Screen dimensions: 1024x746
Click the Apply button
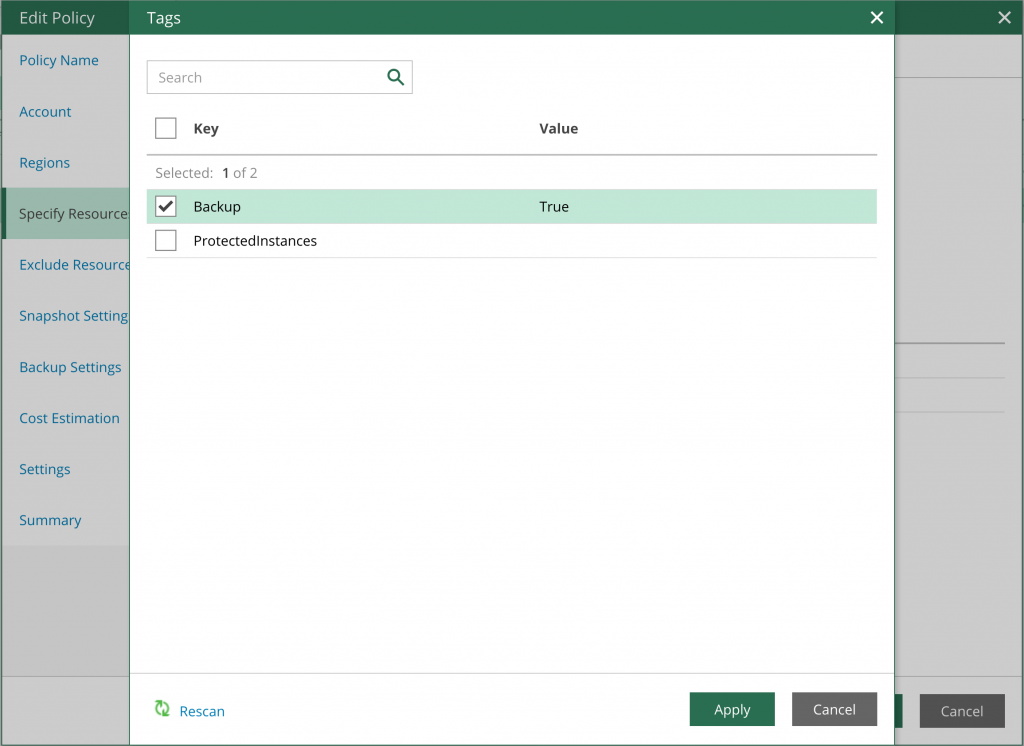731,709
